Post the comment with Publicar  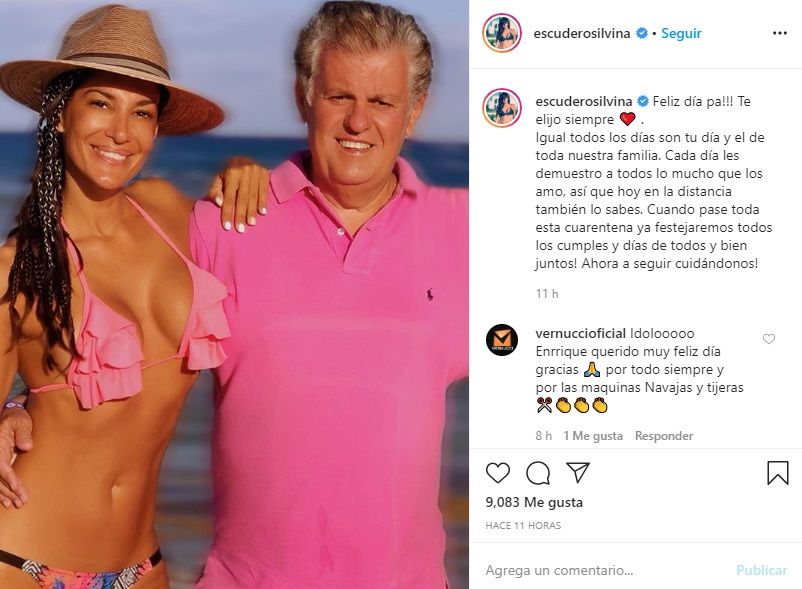pyautogui.click(x=762, y=570)
